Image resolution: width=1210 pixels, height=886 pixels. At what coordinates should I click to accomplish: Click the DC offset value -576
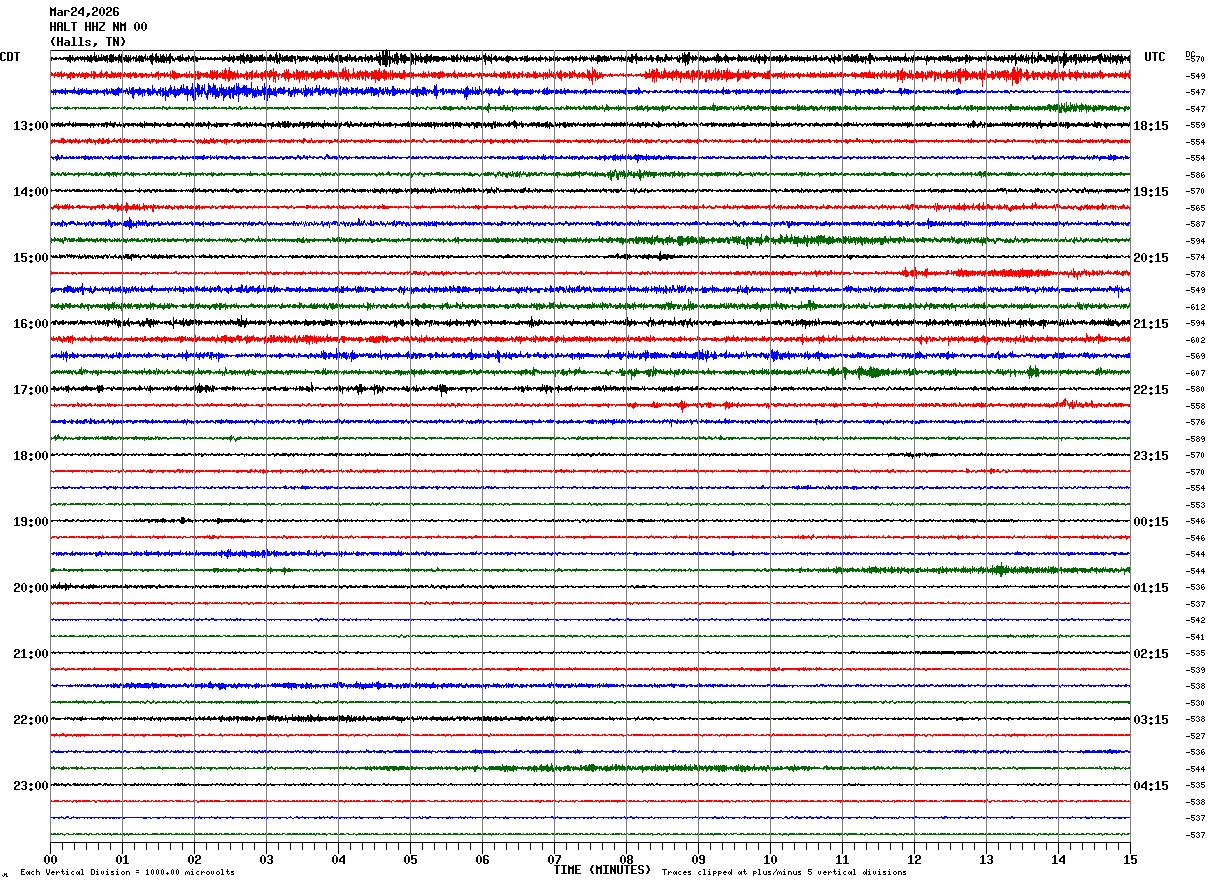pos(1195,422)
